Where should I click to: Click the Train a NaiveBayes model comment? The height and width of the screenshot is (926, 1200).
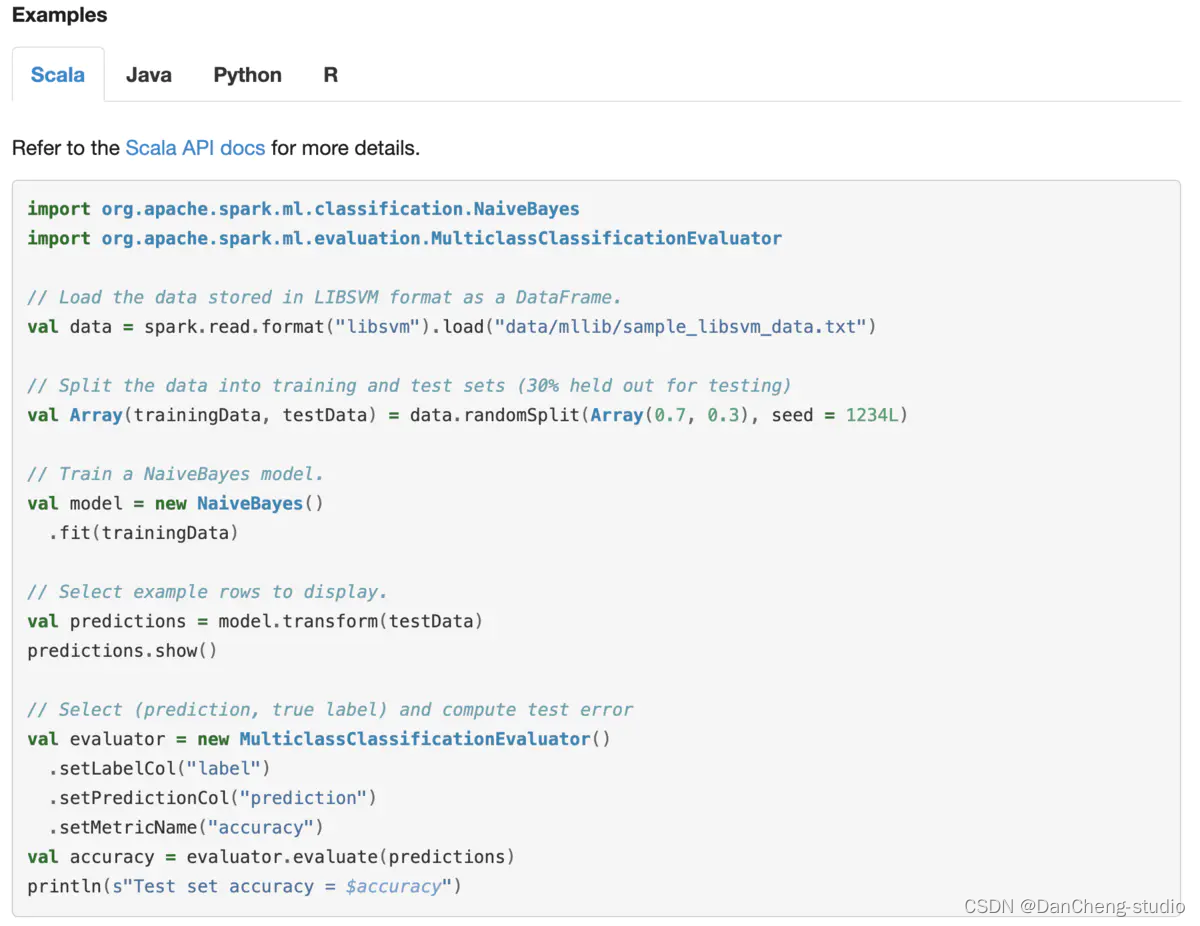(x=176, y=474)
